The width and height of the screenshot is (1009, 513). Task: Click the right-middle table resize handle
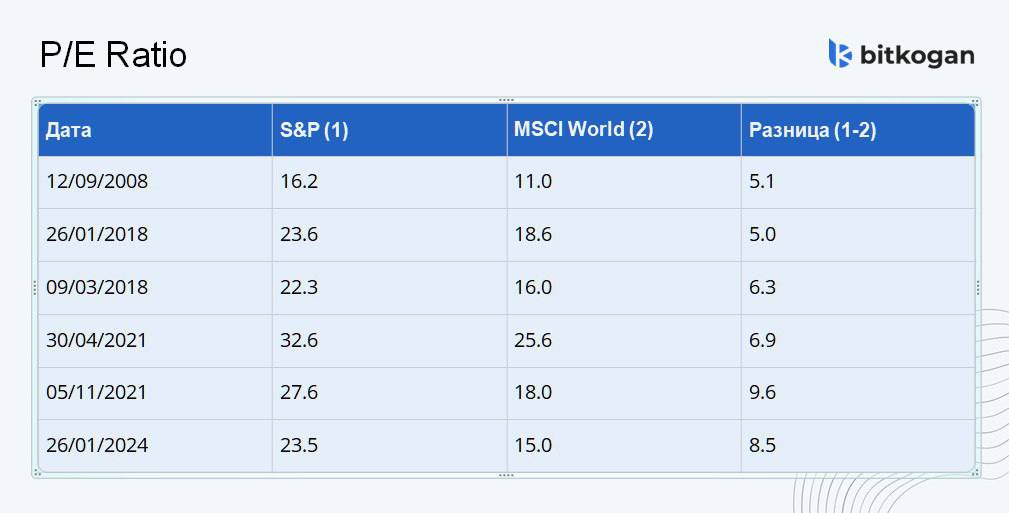pos(977,287)
